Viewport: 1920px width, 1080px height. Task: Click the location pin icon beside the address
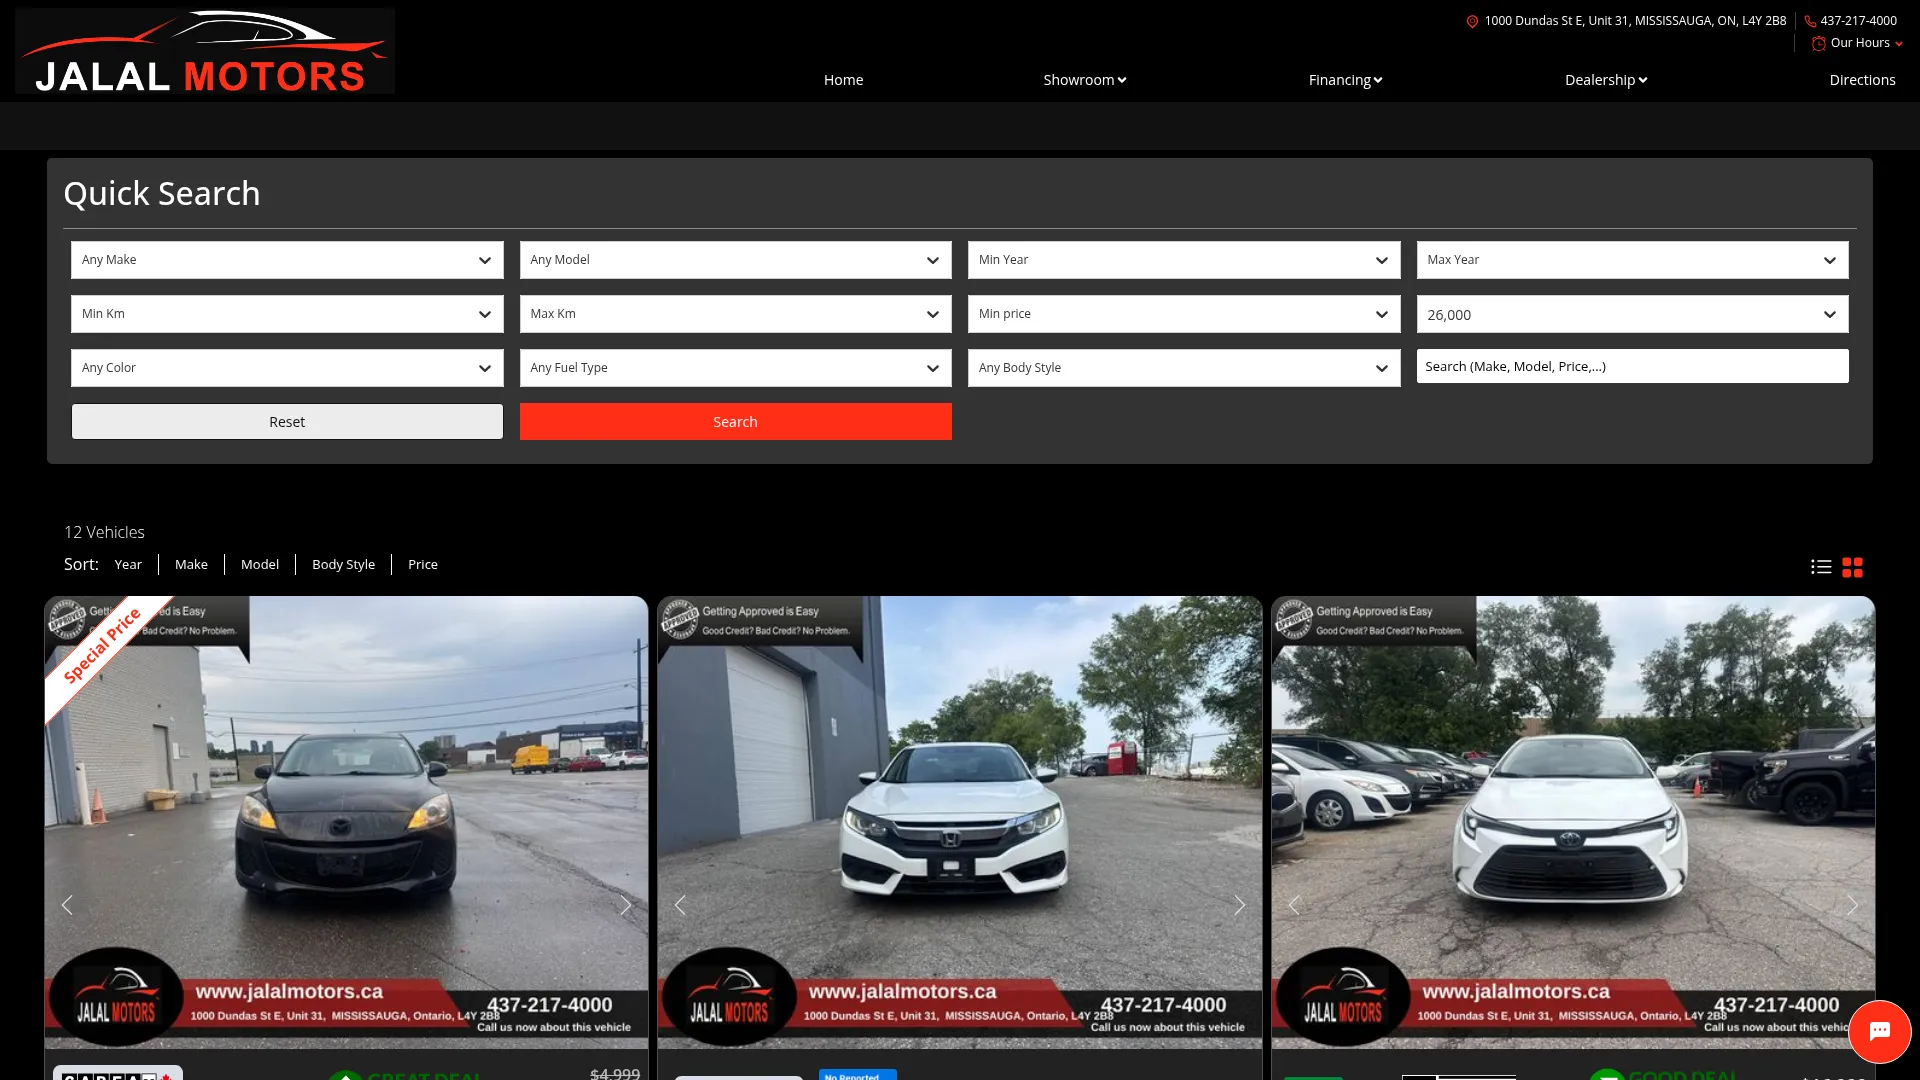pos(1472,21)
